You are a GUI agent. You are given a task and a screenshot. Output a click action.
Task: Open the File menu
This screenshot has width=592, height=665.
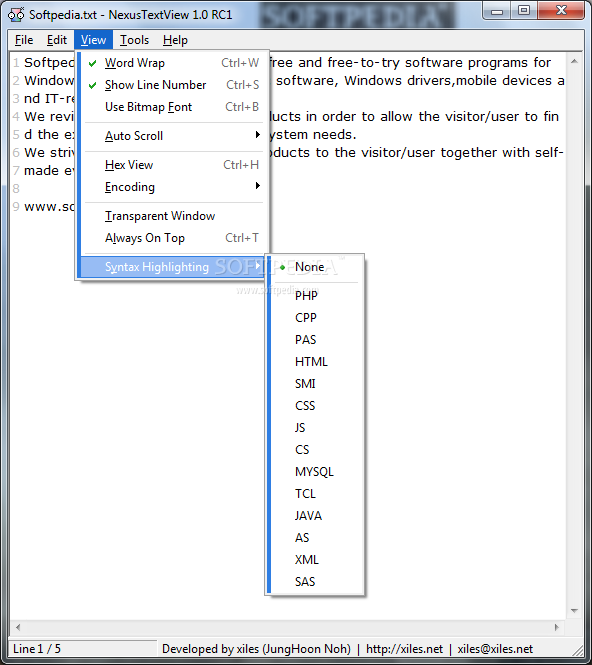(24, 40)
